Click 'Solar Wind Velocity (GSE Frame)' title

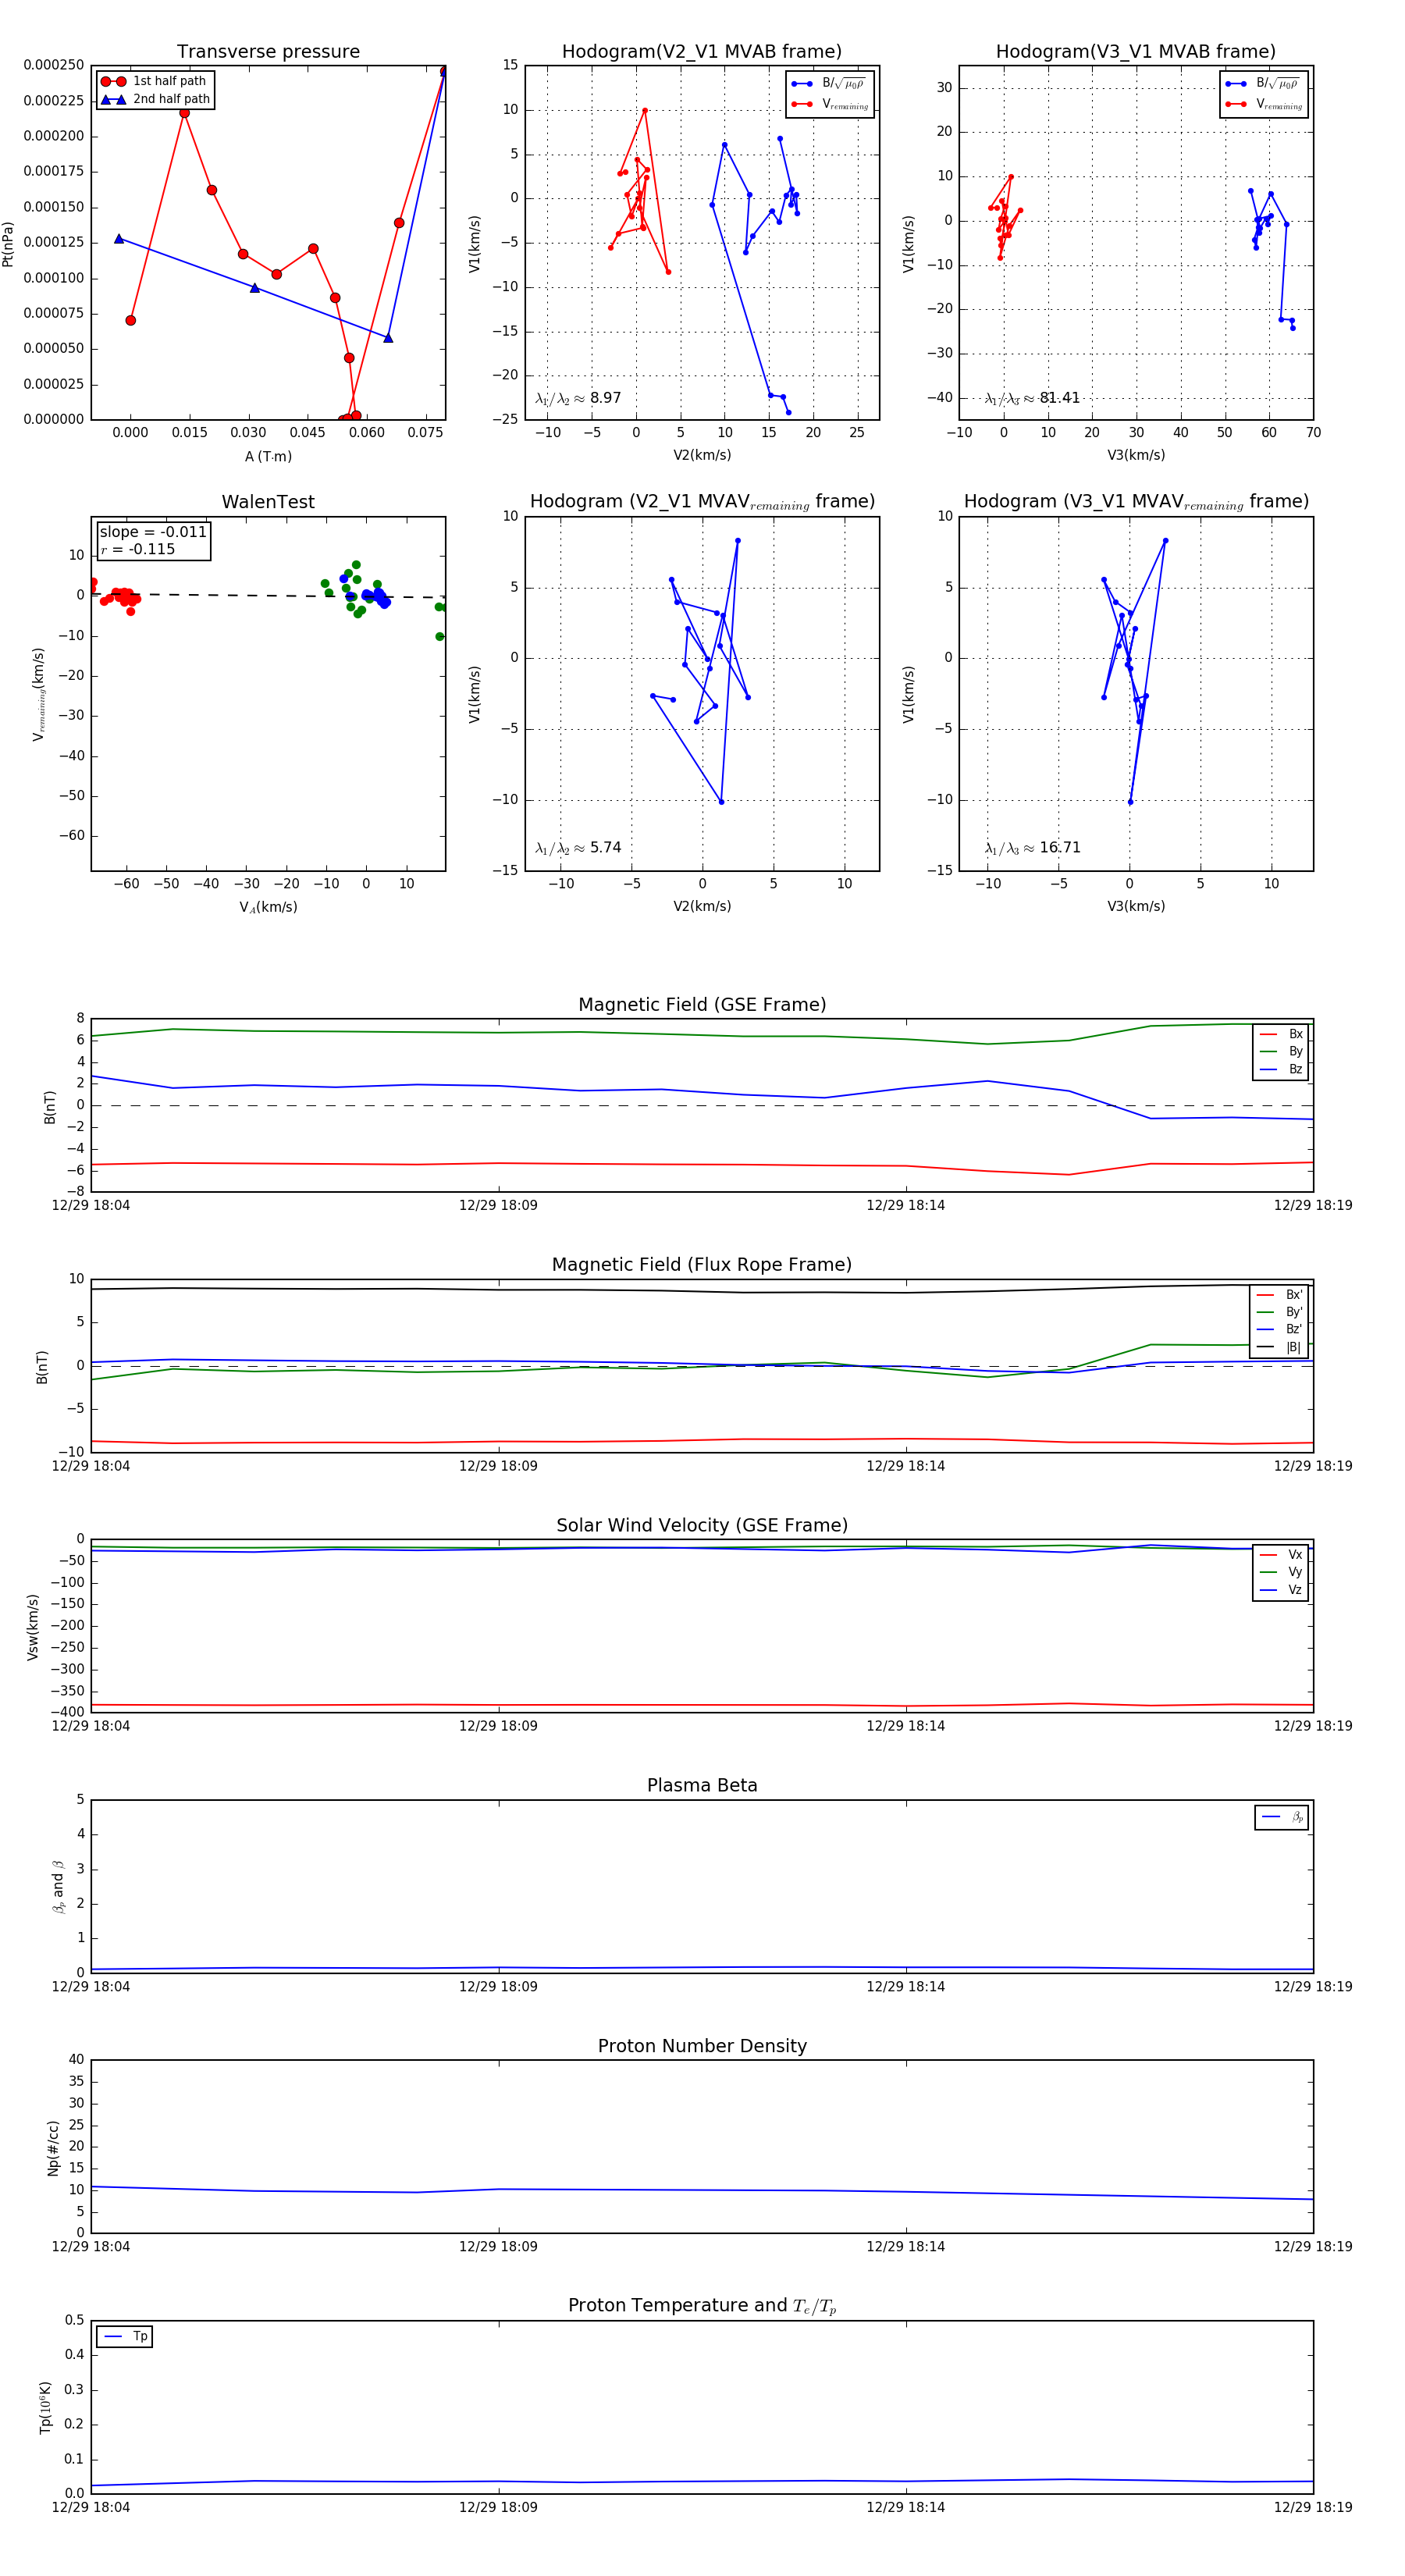[702, 1526]
